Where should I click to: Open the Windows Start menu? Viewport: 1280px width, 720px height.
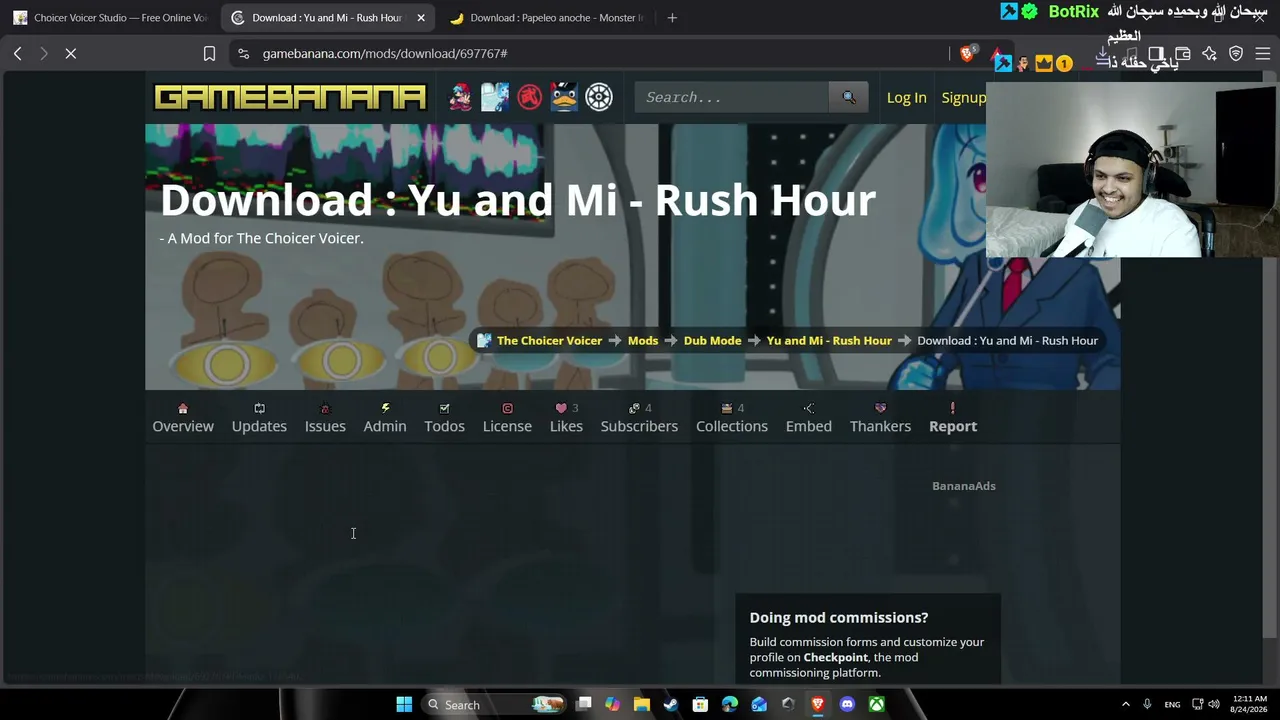(404, 704)
